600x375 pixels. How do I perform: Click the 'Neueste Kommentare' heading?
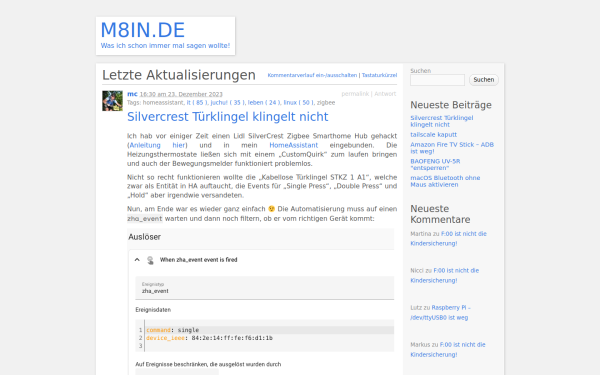point(440,214)
